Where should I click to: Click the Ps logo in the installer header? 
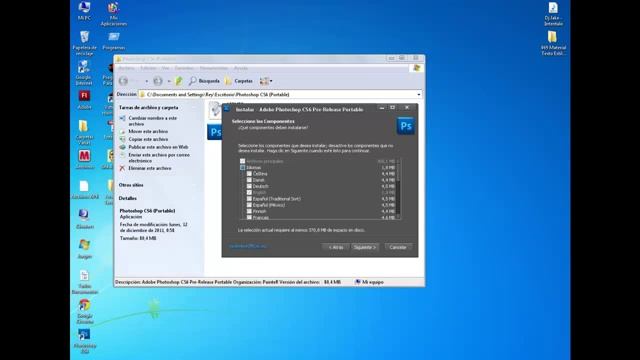point(405,126)
